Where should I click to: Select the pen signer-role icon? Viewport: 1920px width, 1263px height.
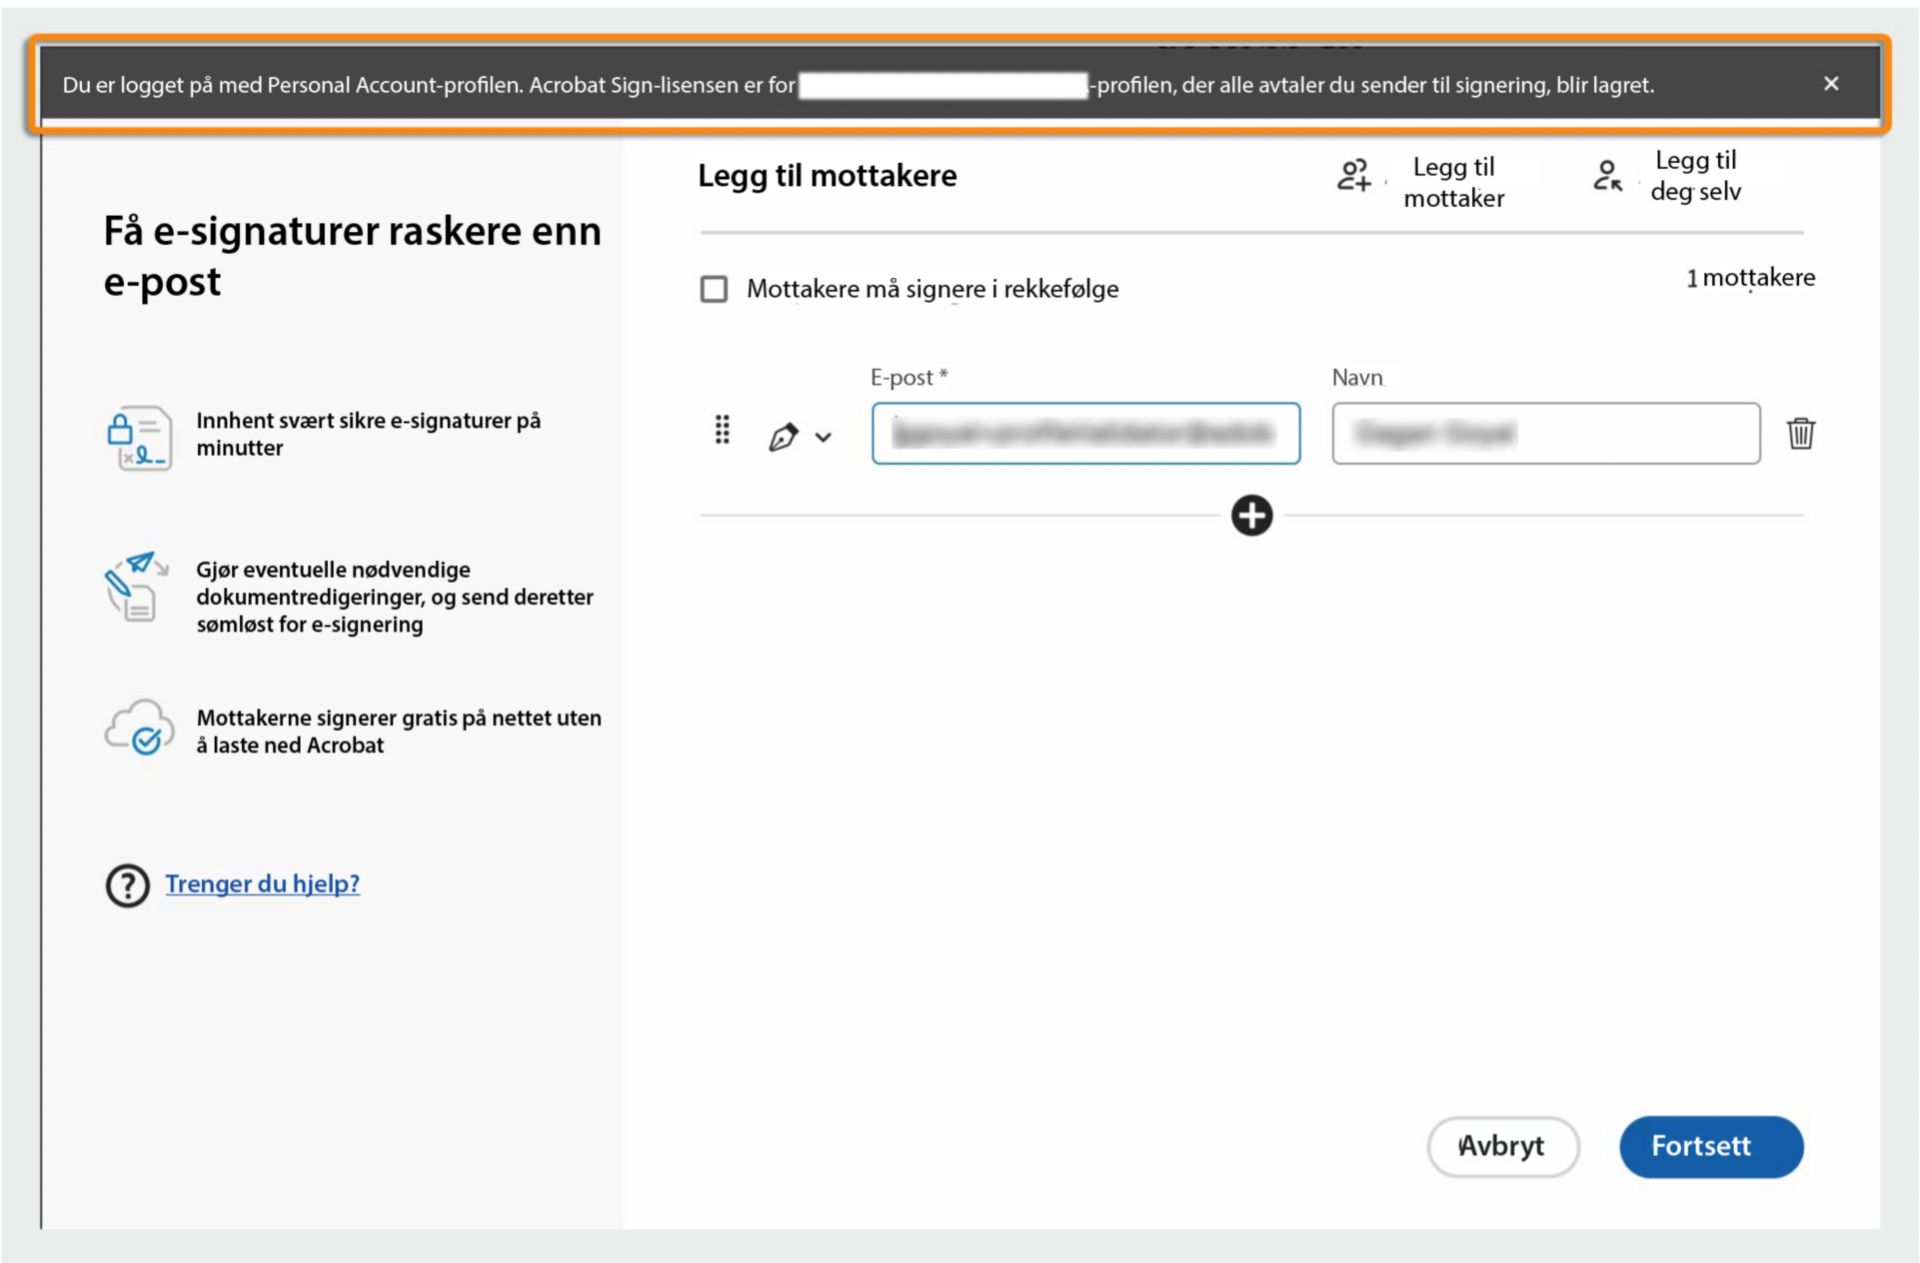pos(783,434)
